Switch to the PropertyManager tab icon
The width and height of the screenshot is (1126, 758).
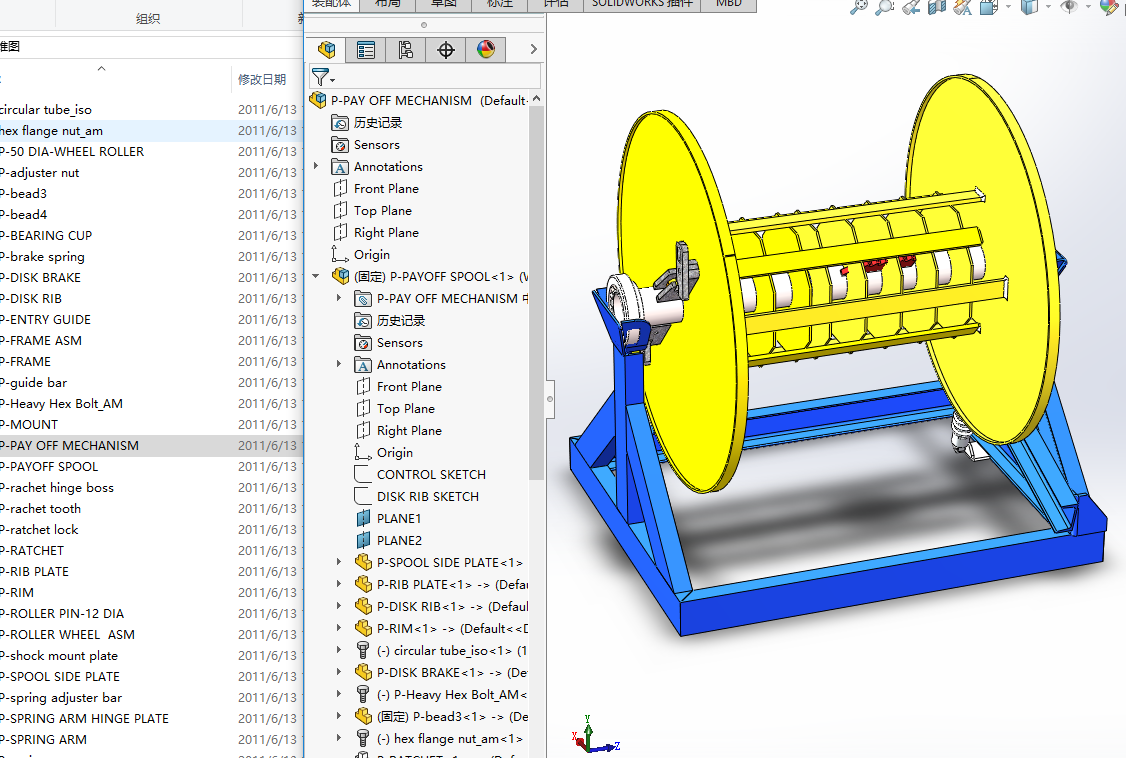pos(366,50)
